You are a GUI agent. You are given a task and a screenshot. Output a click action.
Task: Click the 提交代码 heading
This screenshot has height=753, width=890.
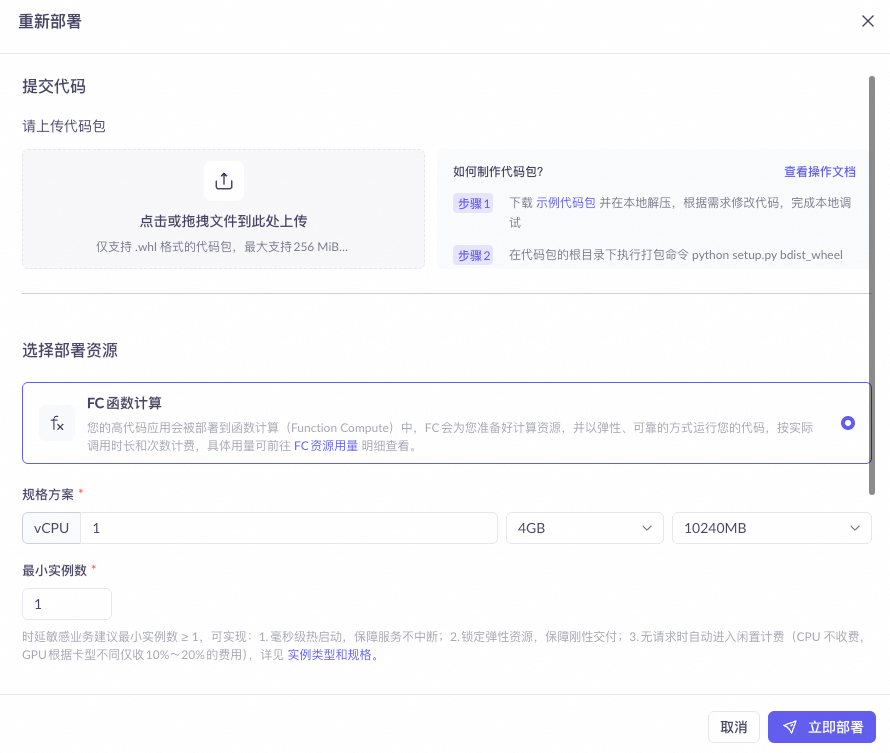(x=54, y=86)
